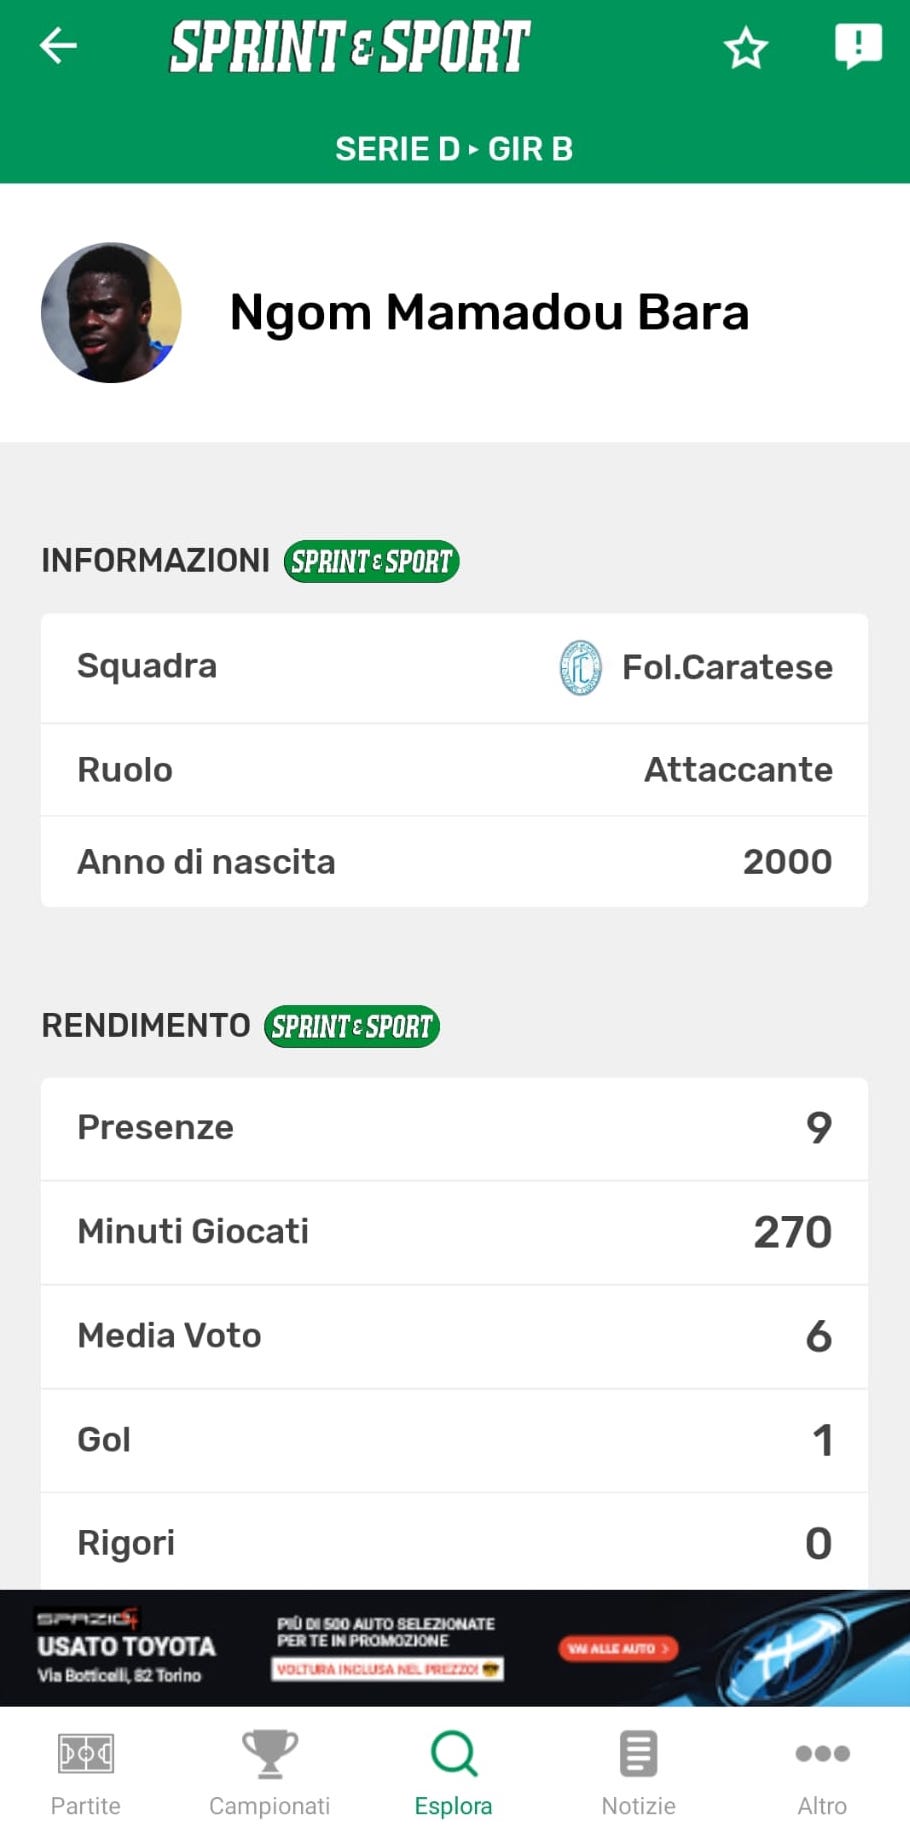Screen dimensions: 910x1839
Task: Select the Squadra Fol.Caratese row
Action: coord(454,667)
